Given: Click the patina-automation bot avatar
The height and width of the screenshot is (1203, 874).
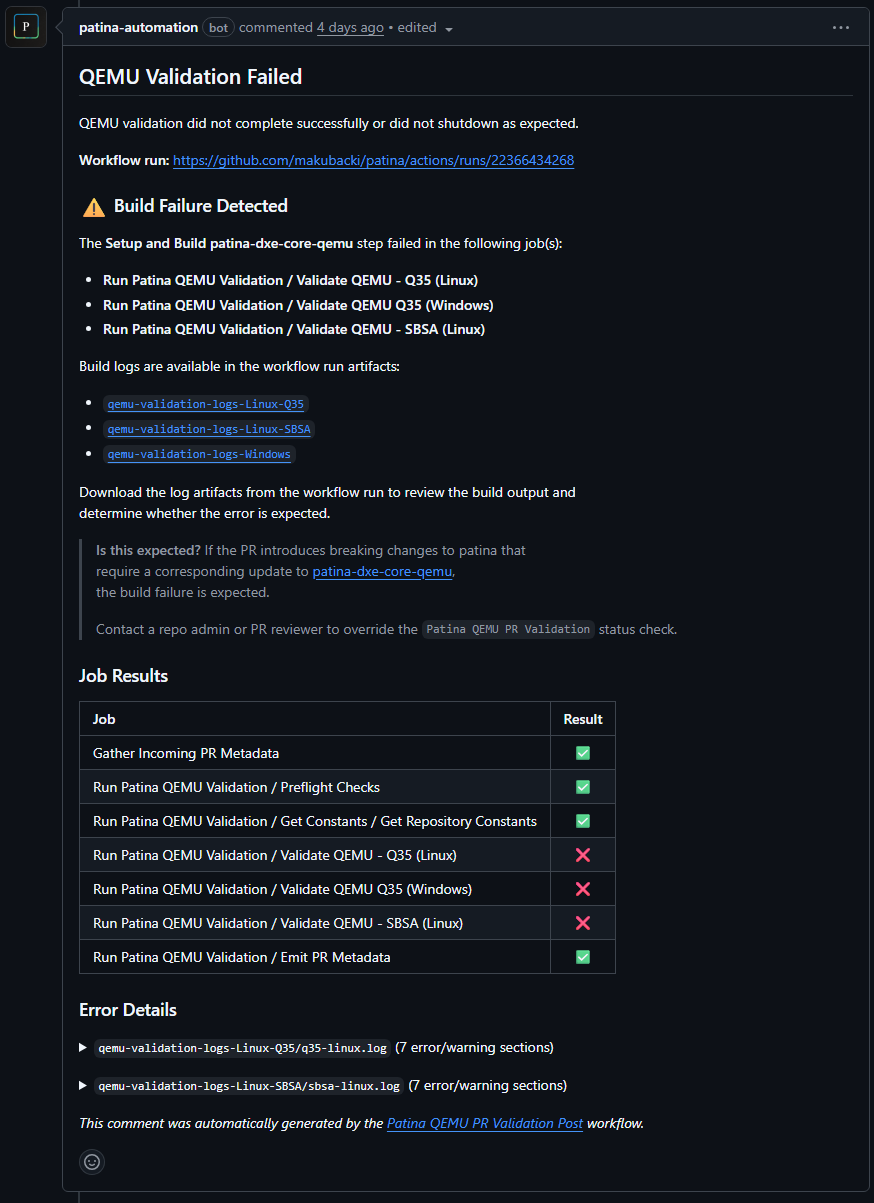Looking at the screenshot, I should (25, 27).
